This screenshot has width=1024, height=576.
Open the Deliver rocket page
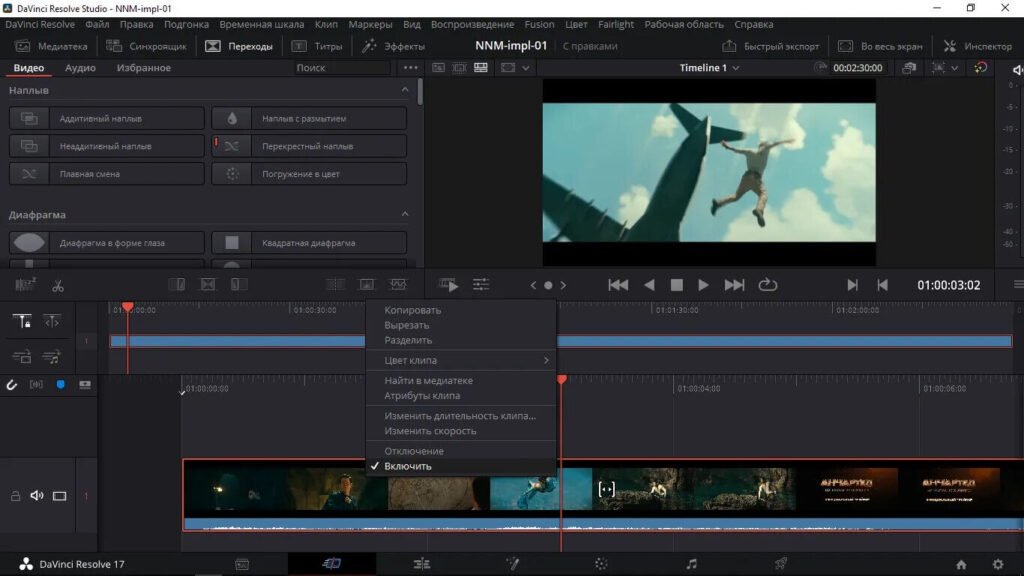click(780, 564)
